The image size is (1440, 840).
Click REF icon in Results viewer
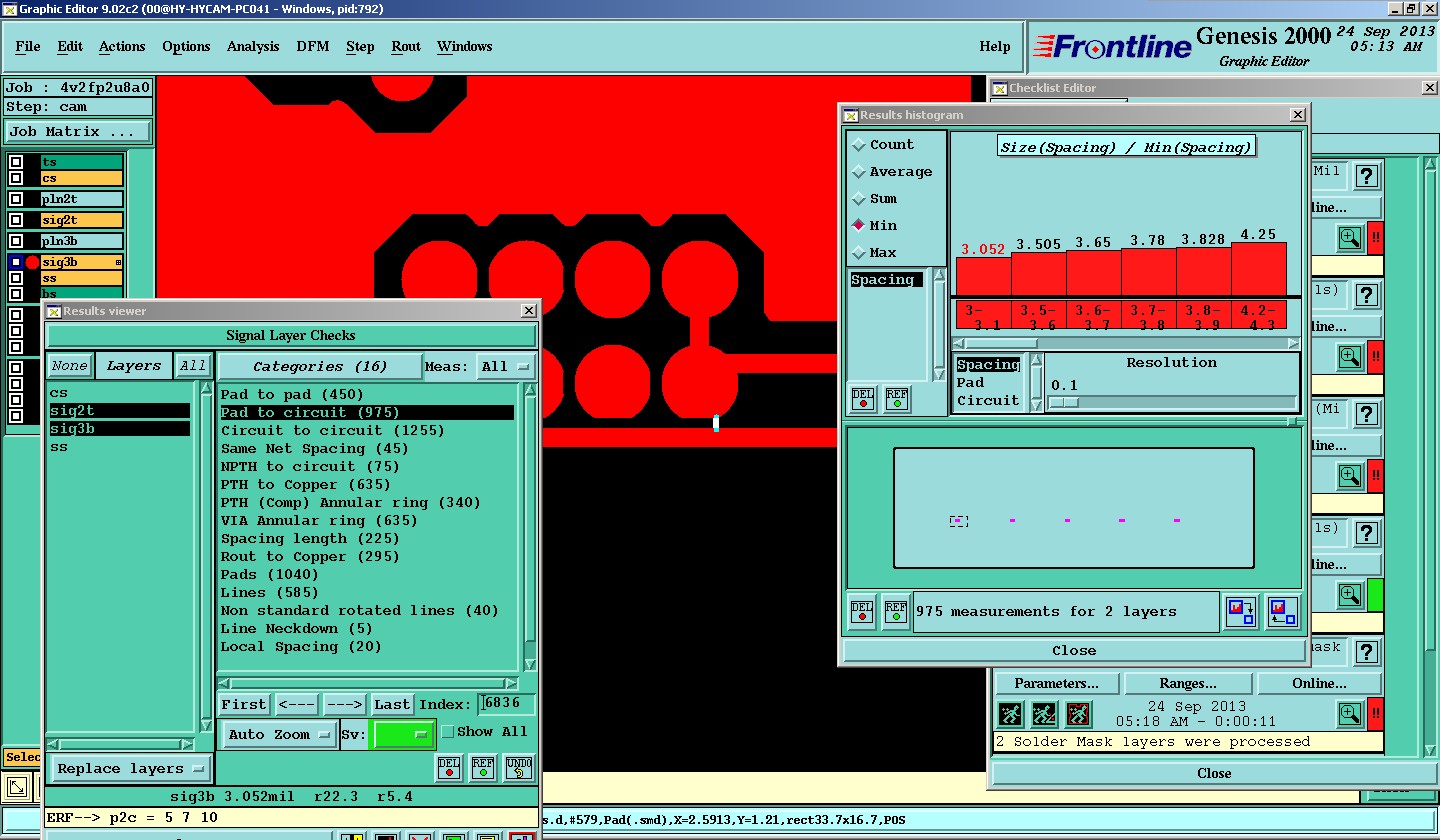483,767
